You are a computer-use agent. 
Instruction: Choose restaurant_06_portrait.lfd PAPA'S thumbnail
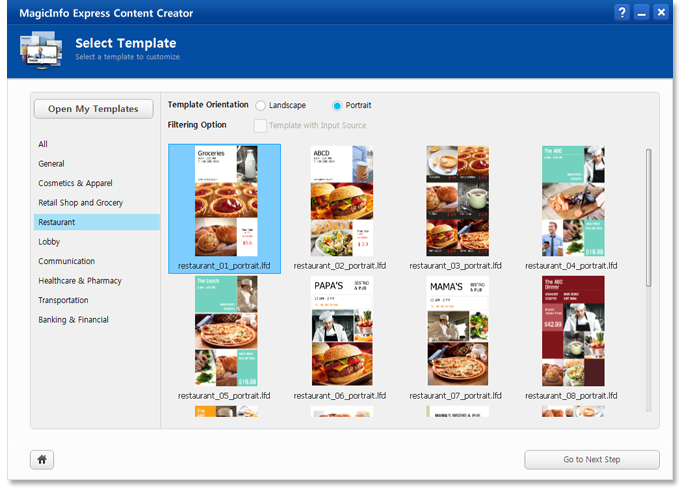342,331
